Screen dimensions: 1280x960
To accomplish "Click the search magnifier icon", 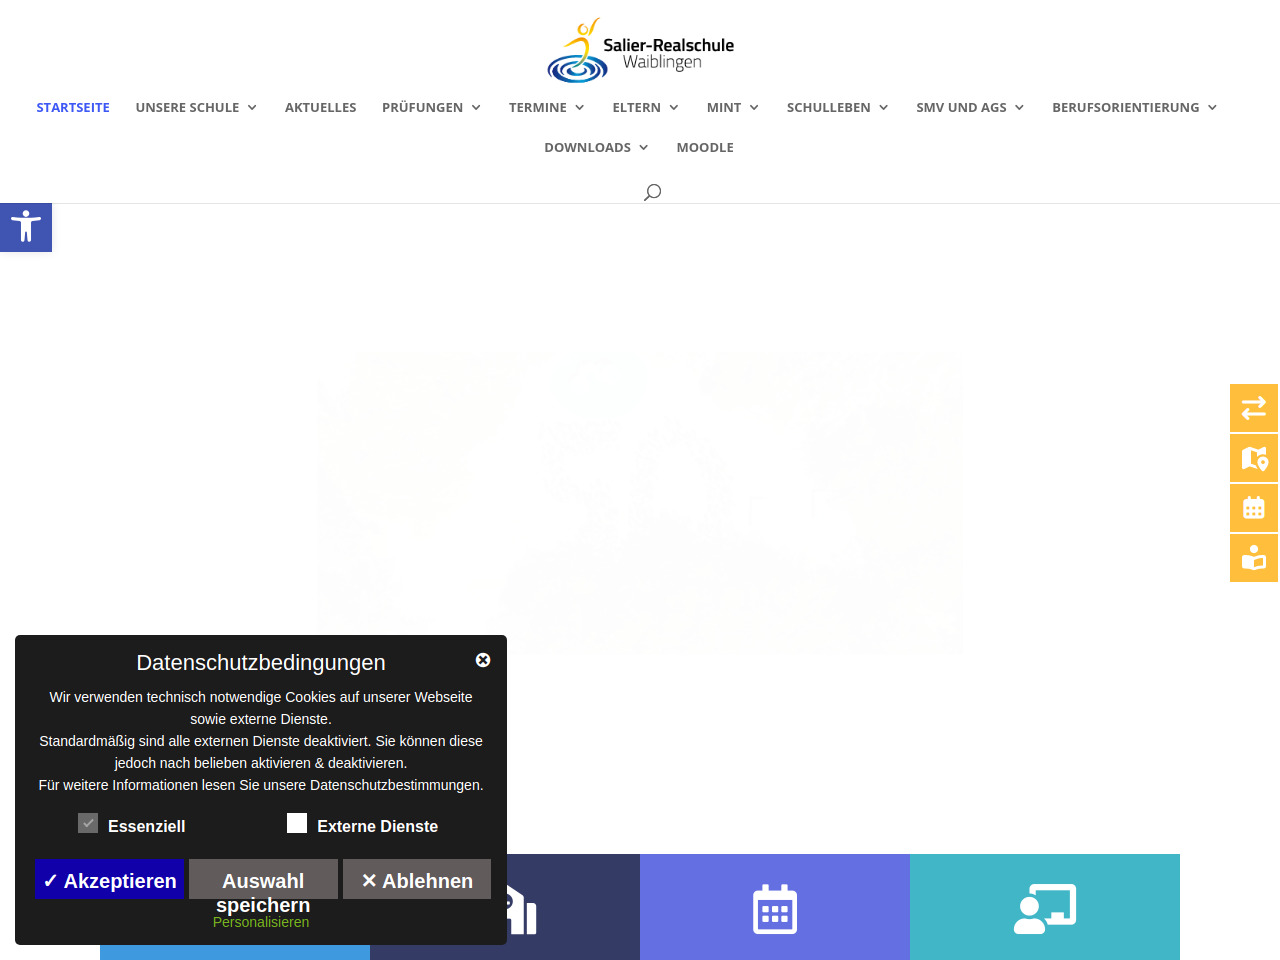I will tap(652, 192).
